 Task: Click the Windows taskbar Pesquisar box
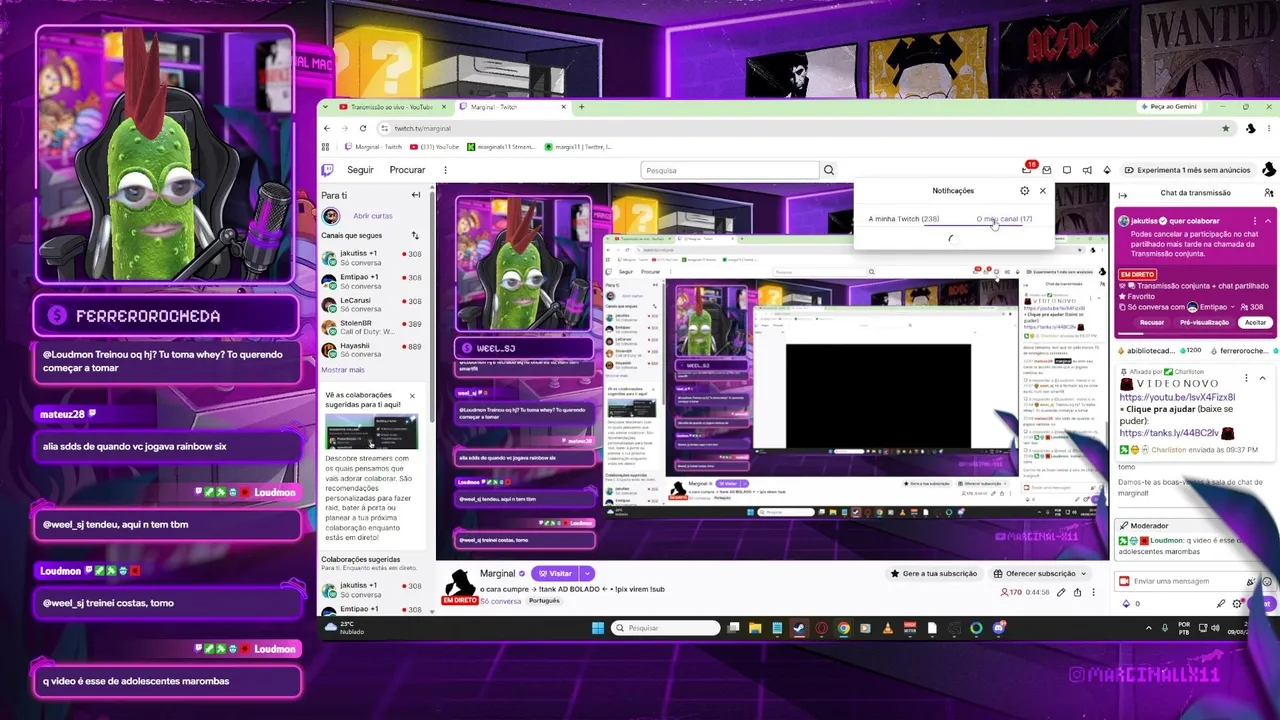coord(666,628)
